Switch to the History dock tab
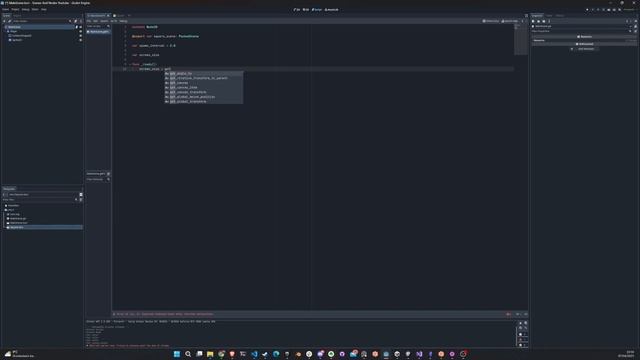 pos(560,16)
